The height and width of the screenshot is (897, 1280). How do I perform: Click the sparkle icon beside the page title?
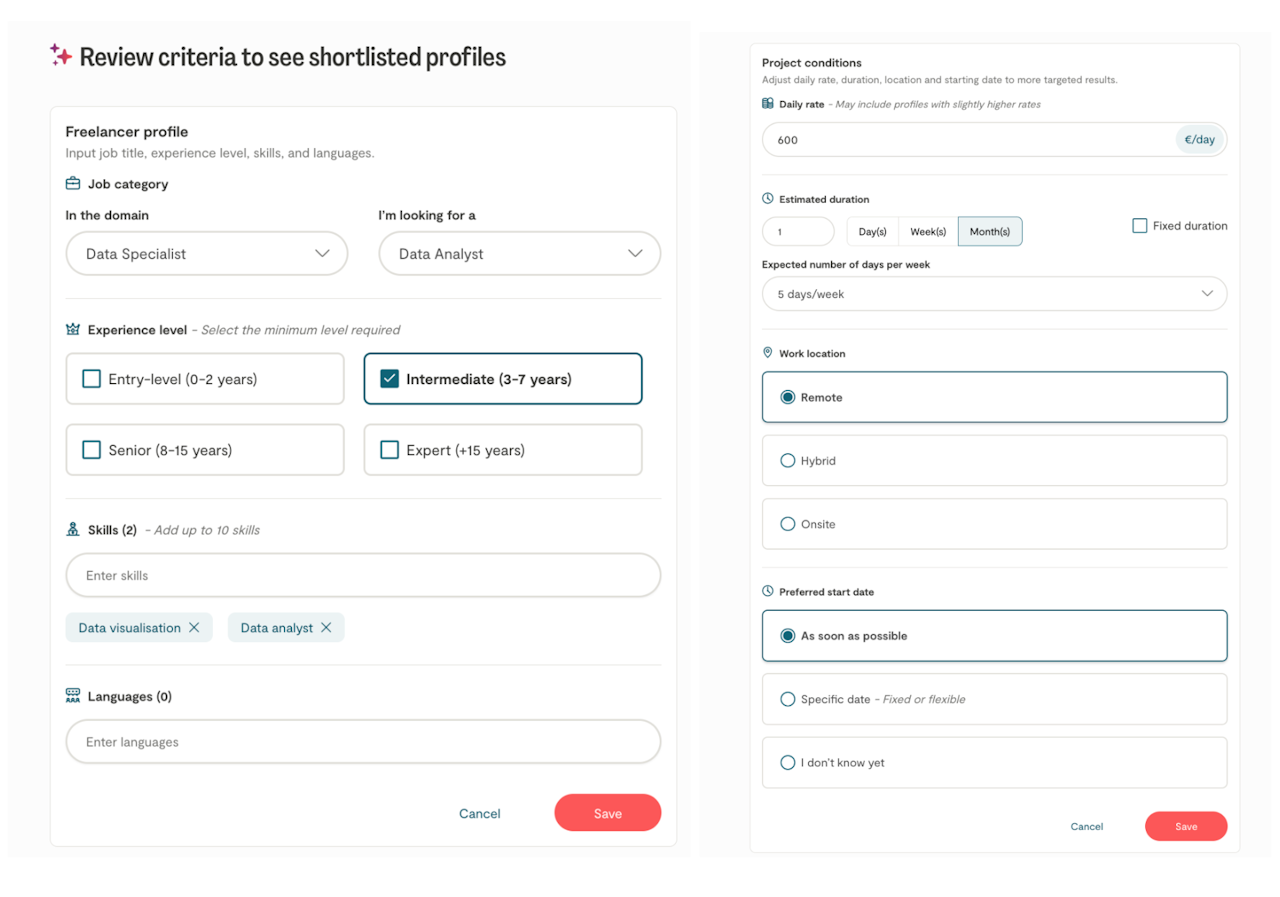click(x=61, y=56)
